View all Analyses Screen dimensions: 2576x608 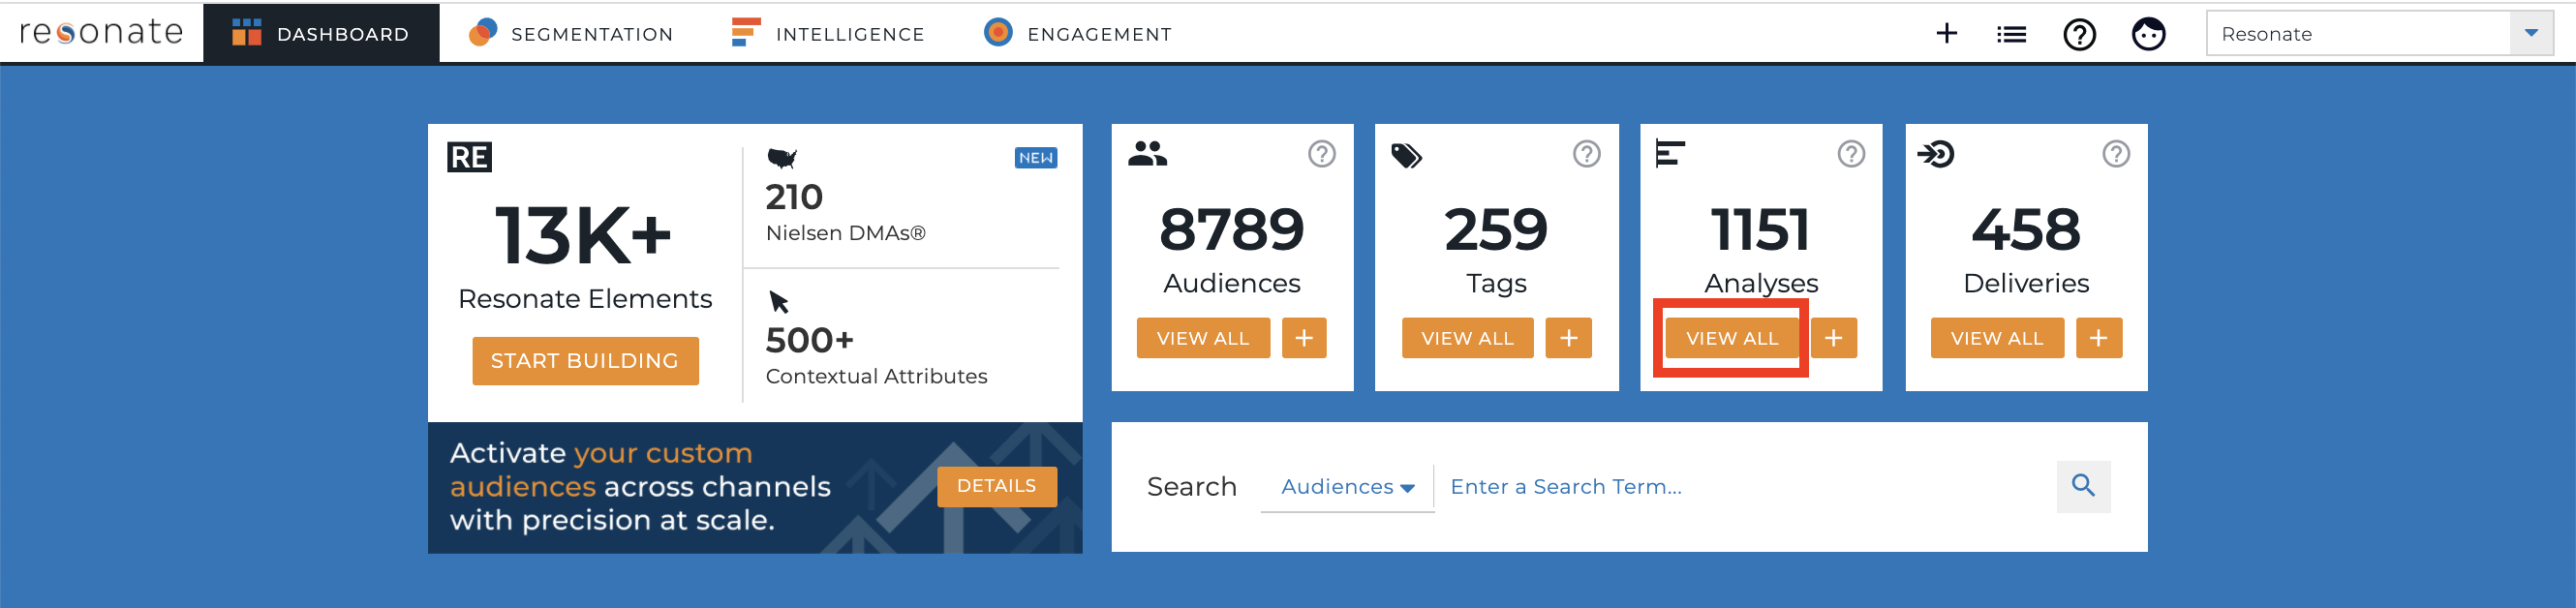click(1732, 338)
